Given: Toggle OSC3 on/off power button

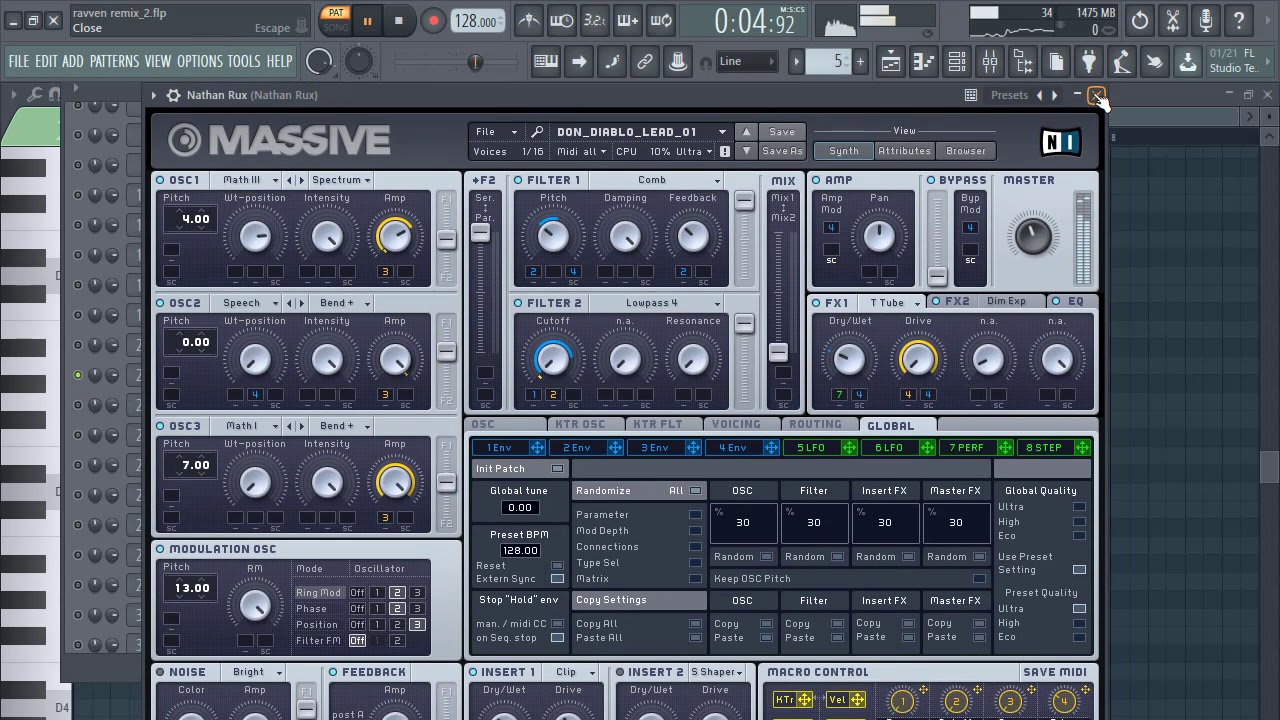Looking at the screenshot, I should [x=160, y=426].
